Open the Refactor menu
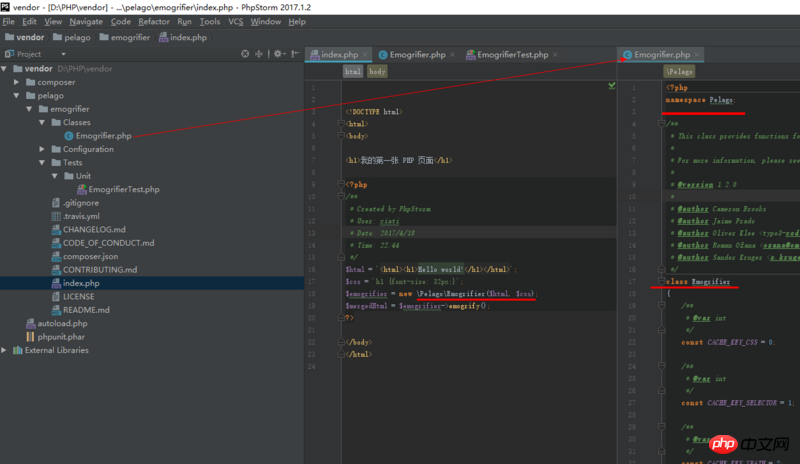 (x=154, y=21)
